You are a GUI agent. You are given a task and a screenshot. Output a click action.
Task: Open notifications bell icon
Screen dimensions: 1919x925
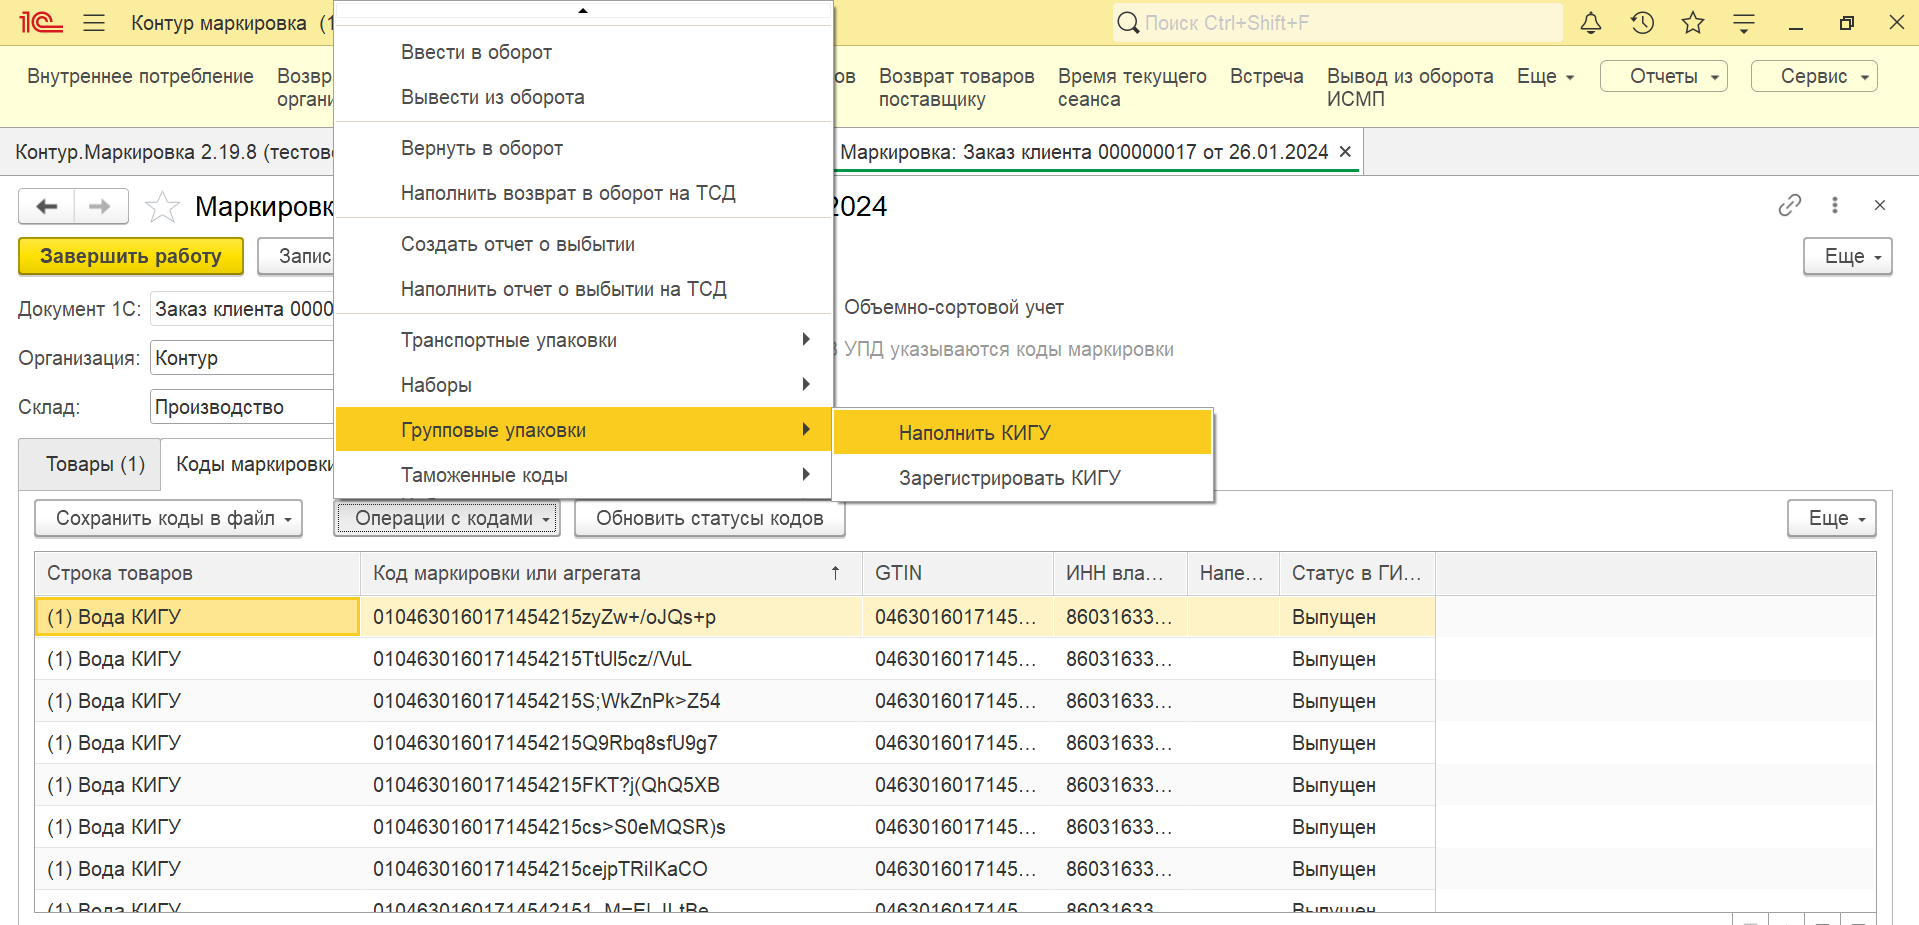(1591, 23)
